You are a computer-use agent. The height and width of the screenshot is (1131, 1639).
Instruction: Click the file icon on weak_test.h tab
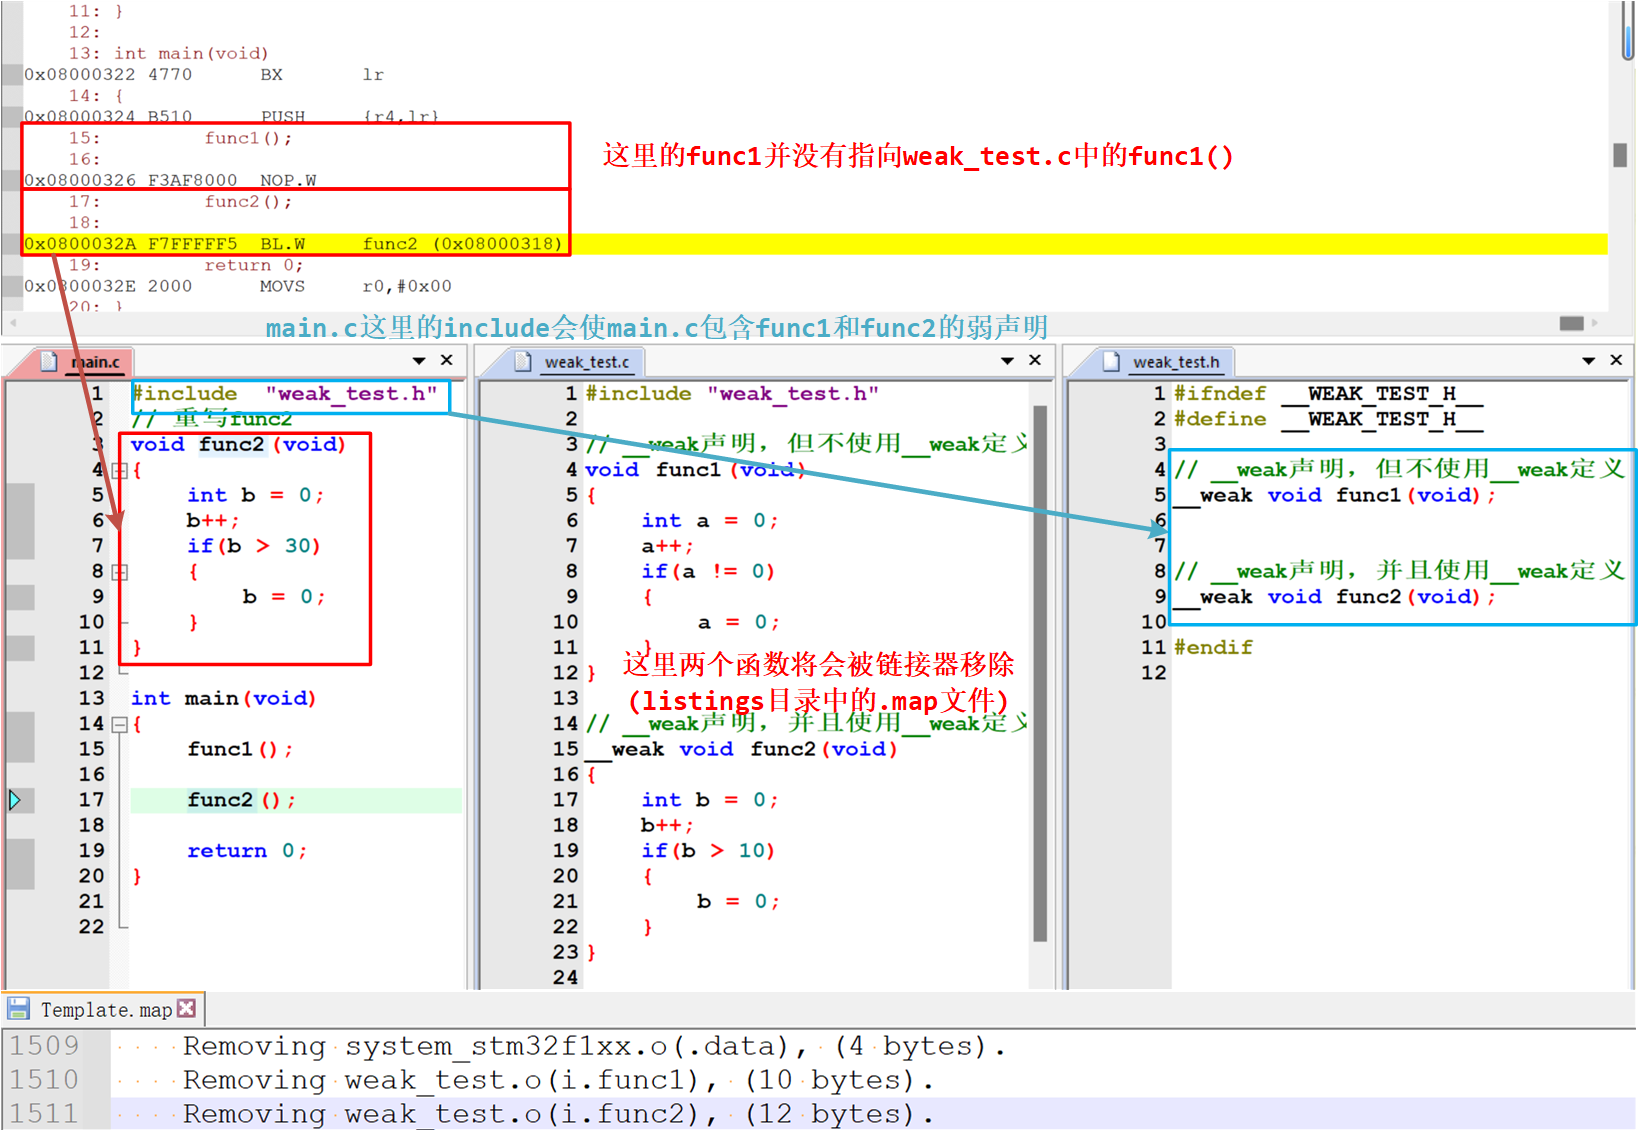point(1111,361)
